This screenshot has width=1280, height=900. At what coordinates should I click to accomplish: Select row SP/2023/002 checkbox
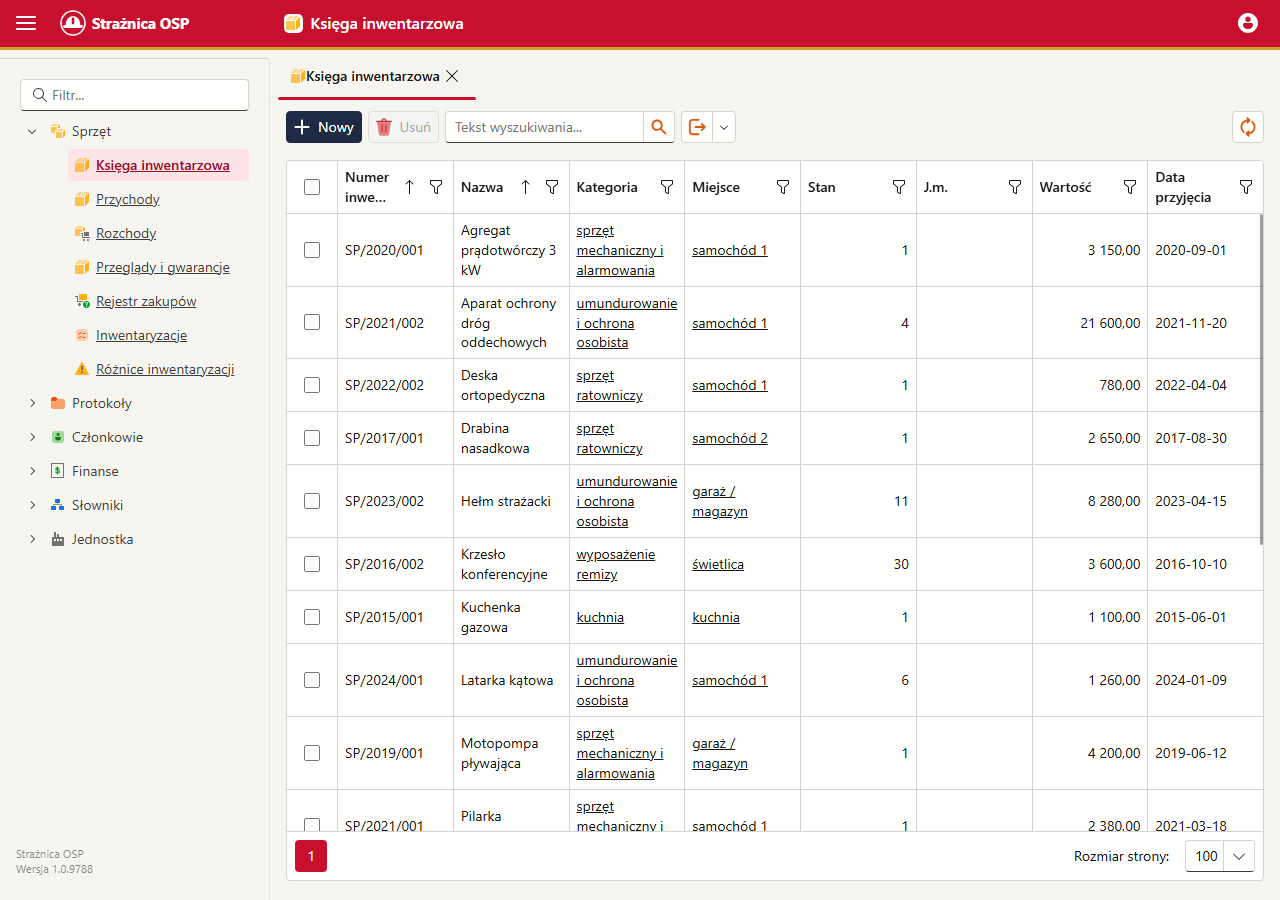[x=312, y=501]
